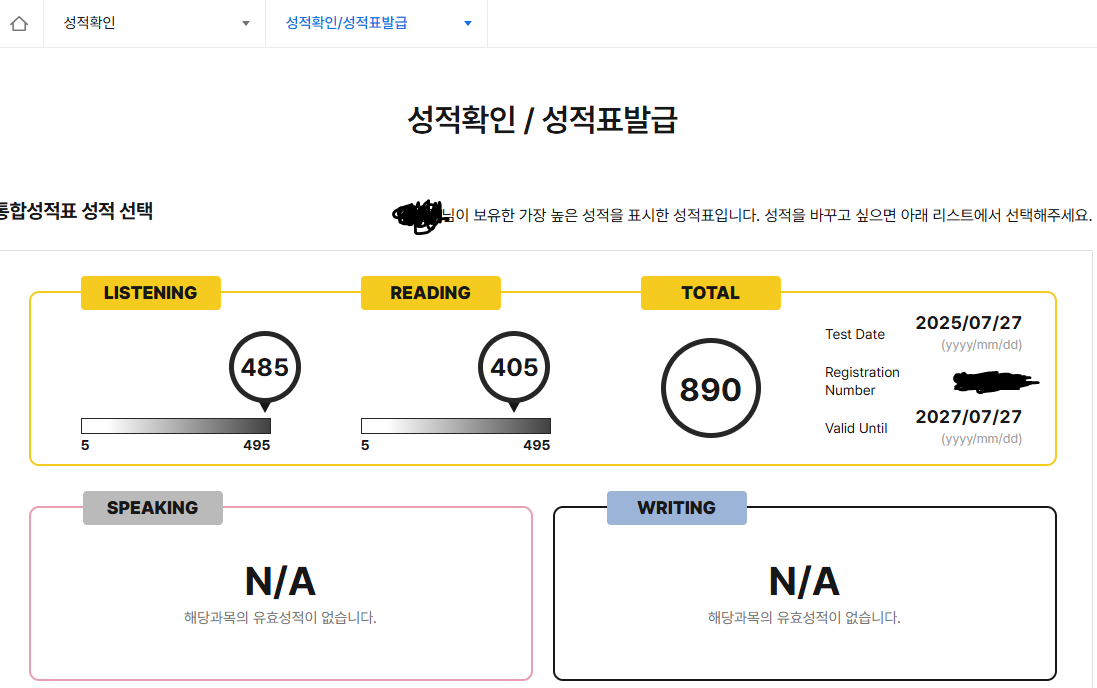The height and width of the screenshot is (688, 1097).
Task: Click the 405 reading score bubble
Action: pyautogui.click(x=514, y=369)
